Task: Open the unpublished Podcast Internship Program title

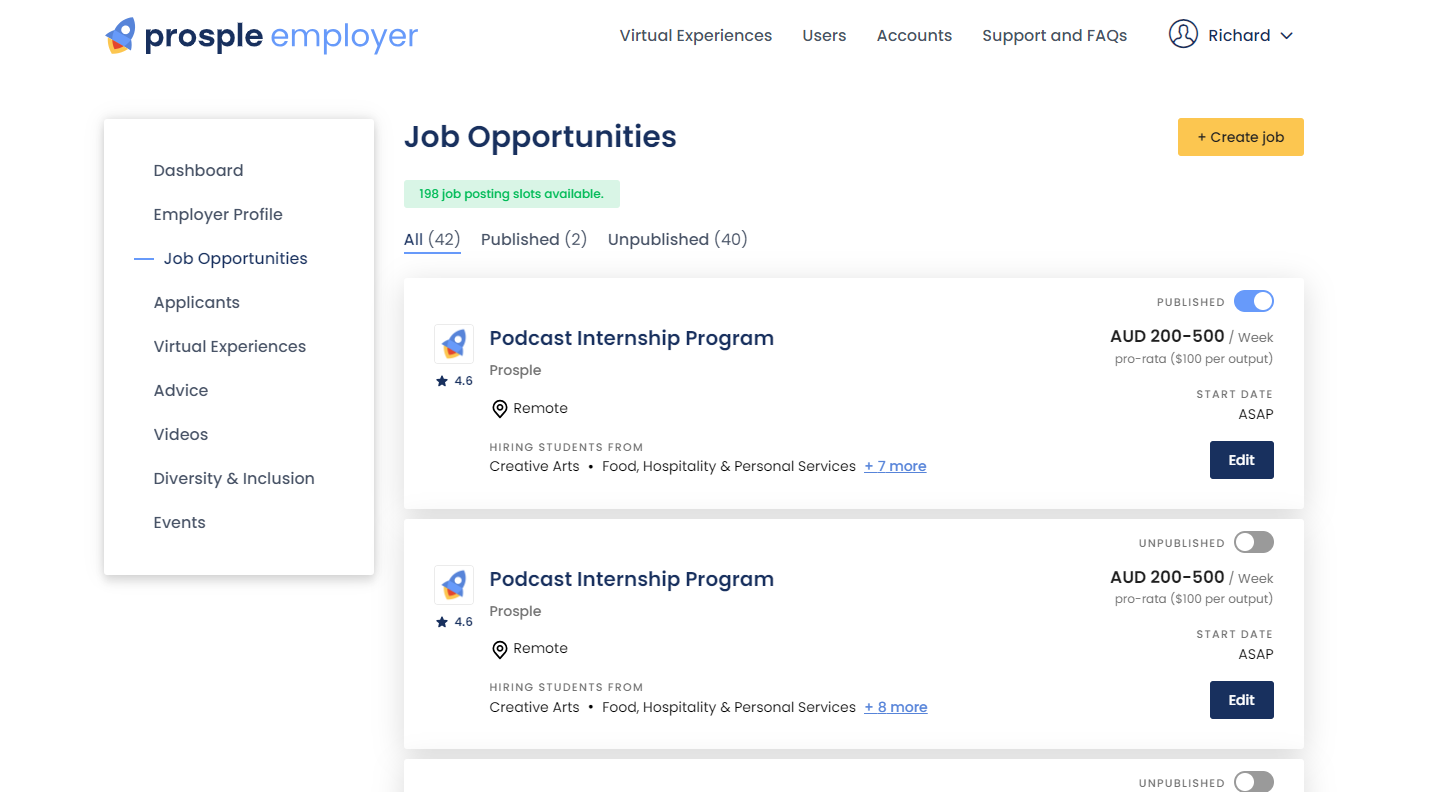Action: click(632, 579)
